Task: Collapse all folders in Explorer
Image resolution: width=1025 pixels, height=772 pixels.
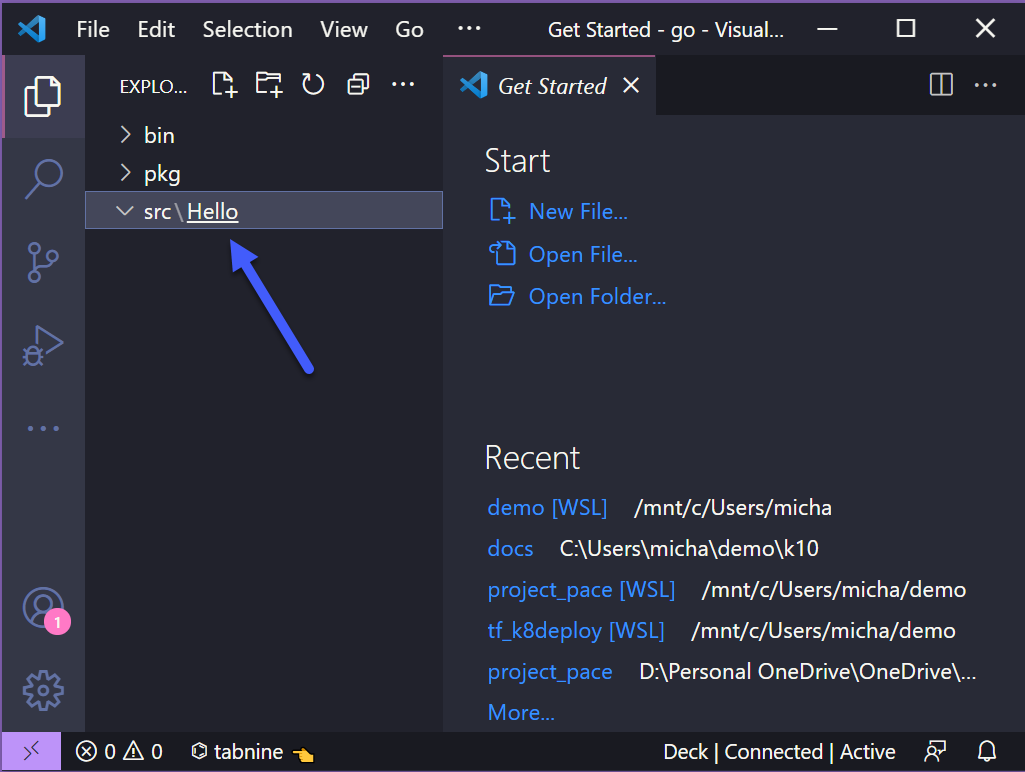Action: [358, 85]
